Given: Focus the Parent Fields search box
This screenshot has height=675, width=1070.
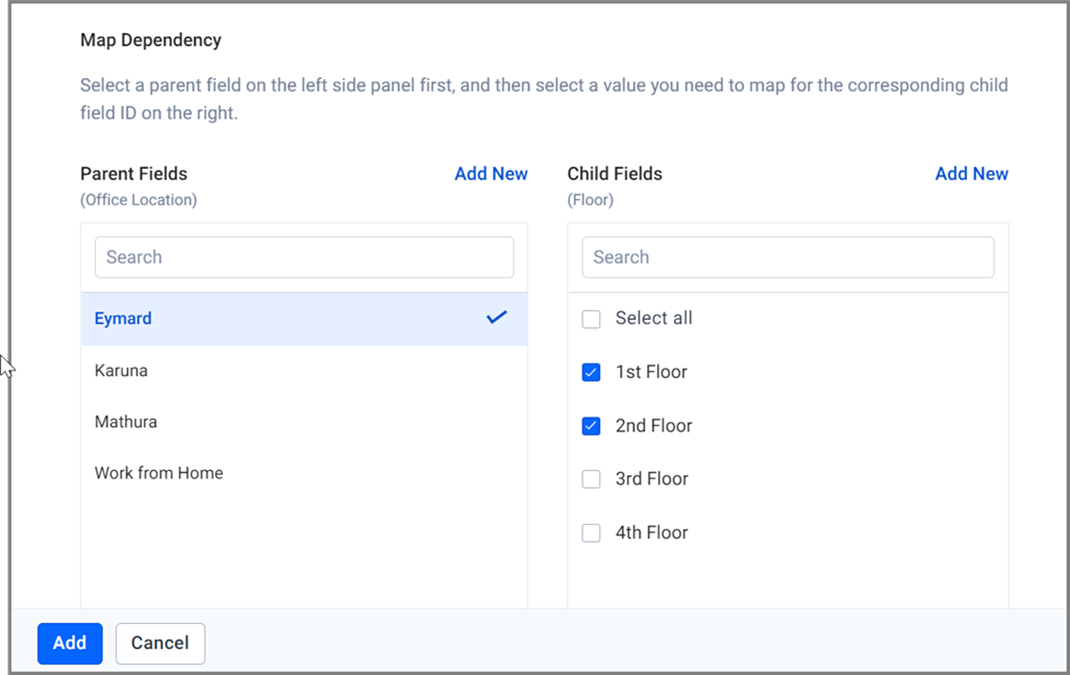Looking at the screenshot, I should pos(304,257).
